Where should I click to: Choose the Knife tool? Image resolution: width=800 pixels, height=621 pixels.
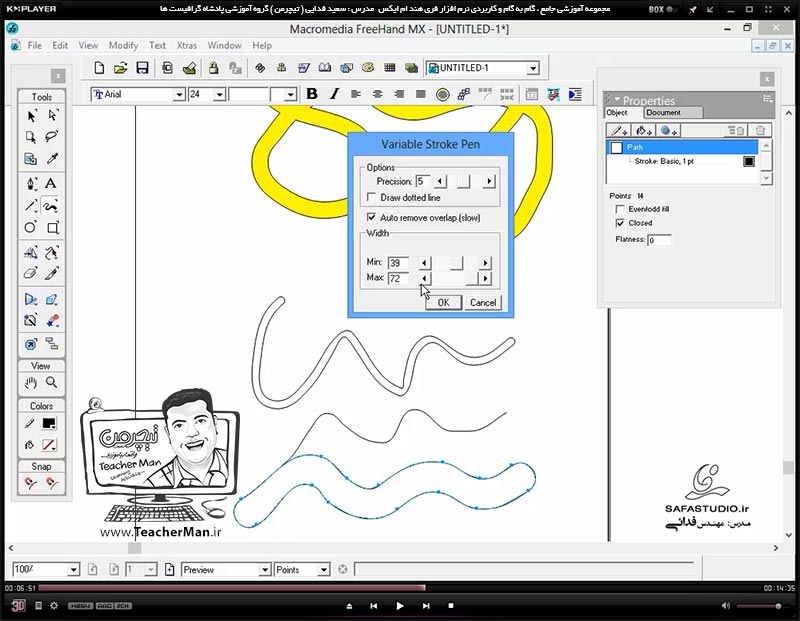[52, 274]
